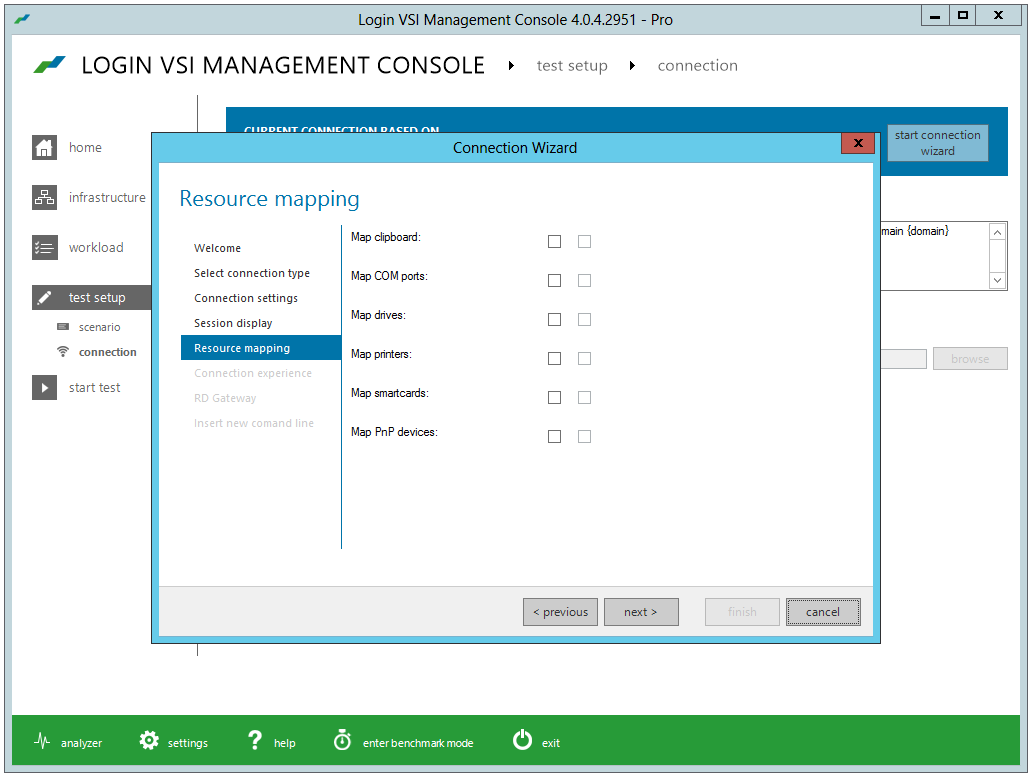
Task: Open the start test section label
Action: (94, 387)
